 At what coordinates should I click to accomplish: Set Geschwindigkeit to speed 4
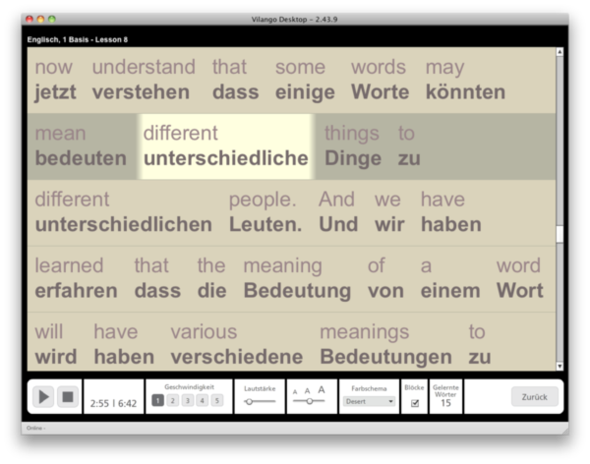pos(202,401)
